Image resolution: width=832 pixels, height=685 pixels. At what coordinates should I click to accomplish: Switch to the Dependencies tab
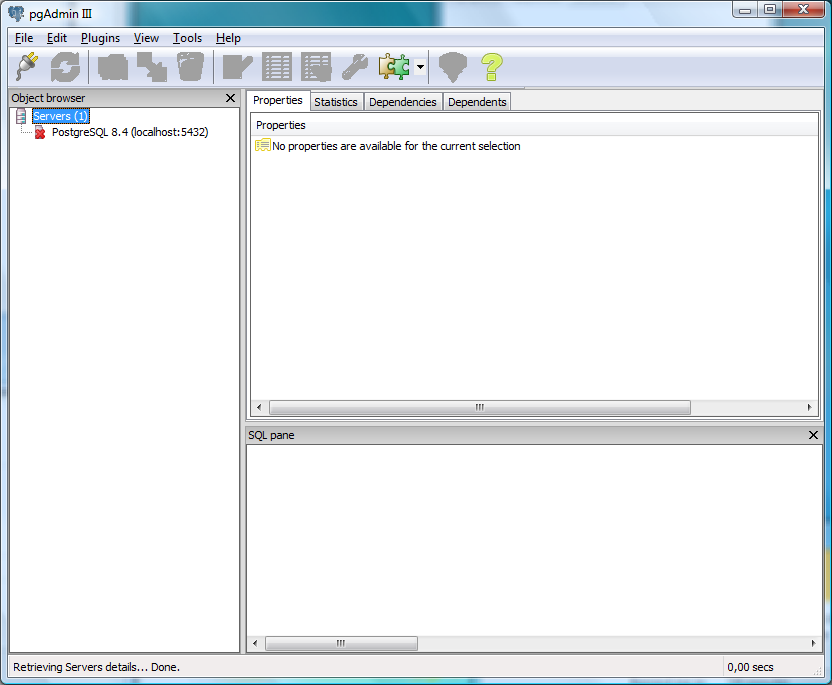[403, 102]
